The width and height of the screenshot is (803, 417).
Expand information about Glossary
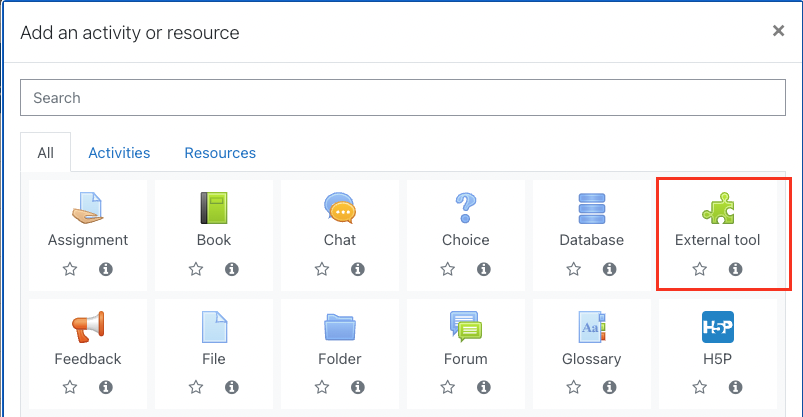610,387
